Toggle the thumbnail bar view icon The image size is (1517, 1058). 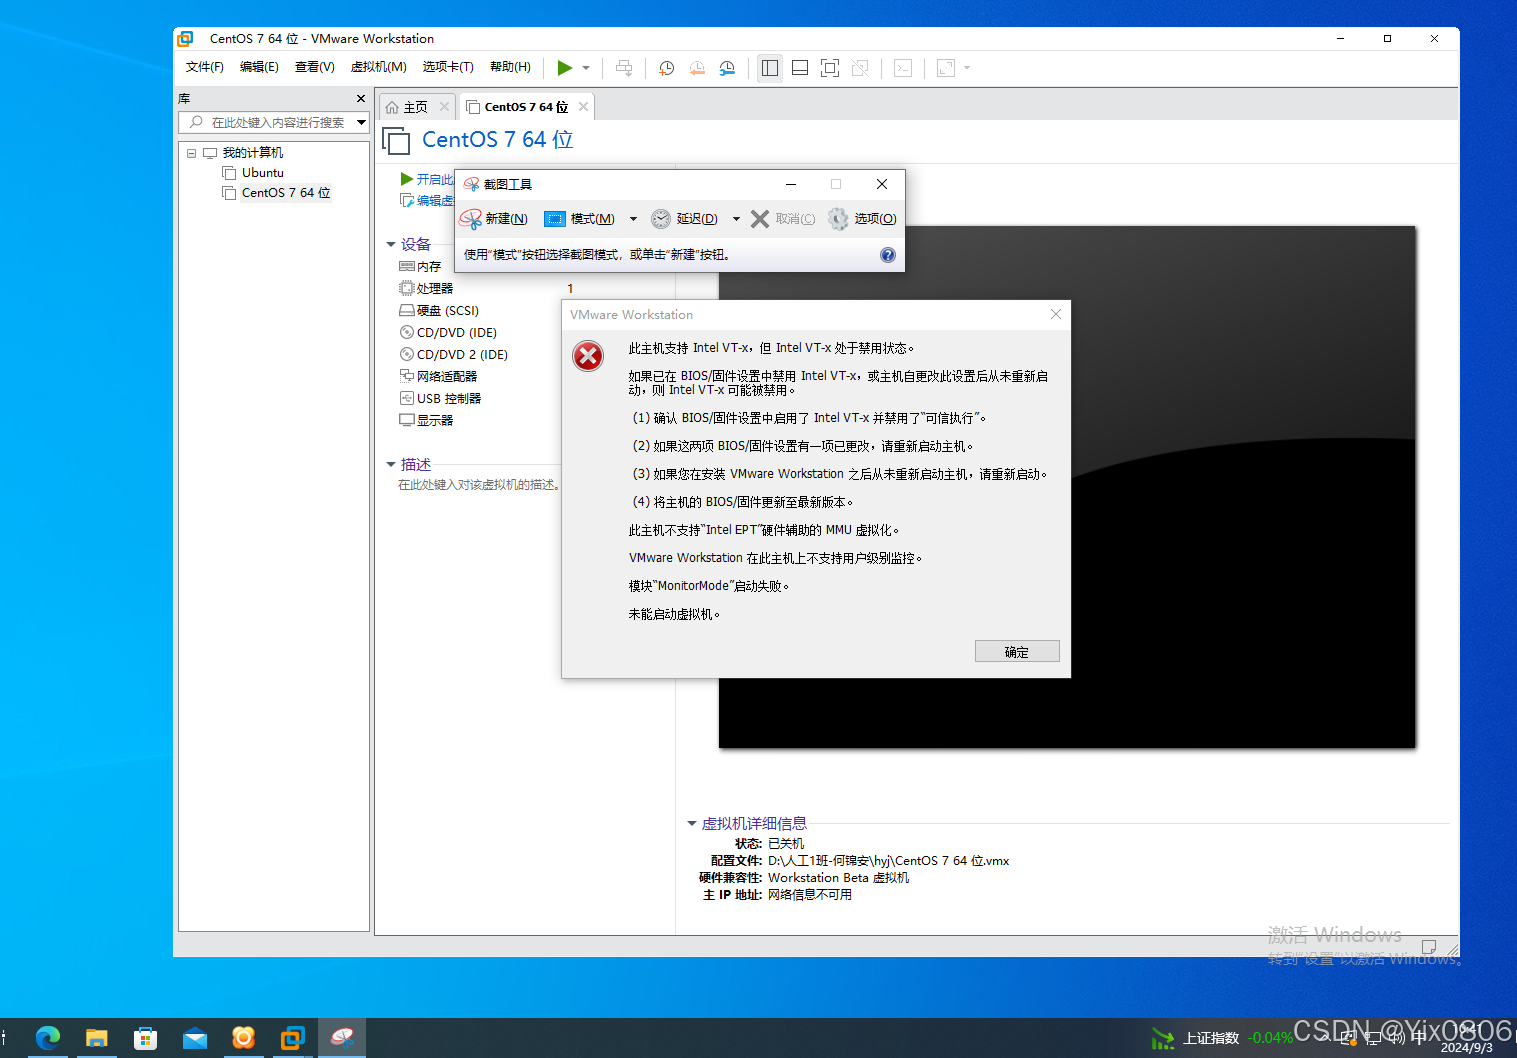point(800,68)
